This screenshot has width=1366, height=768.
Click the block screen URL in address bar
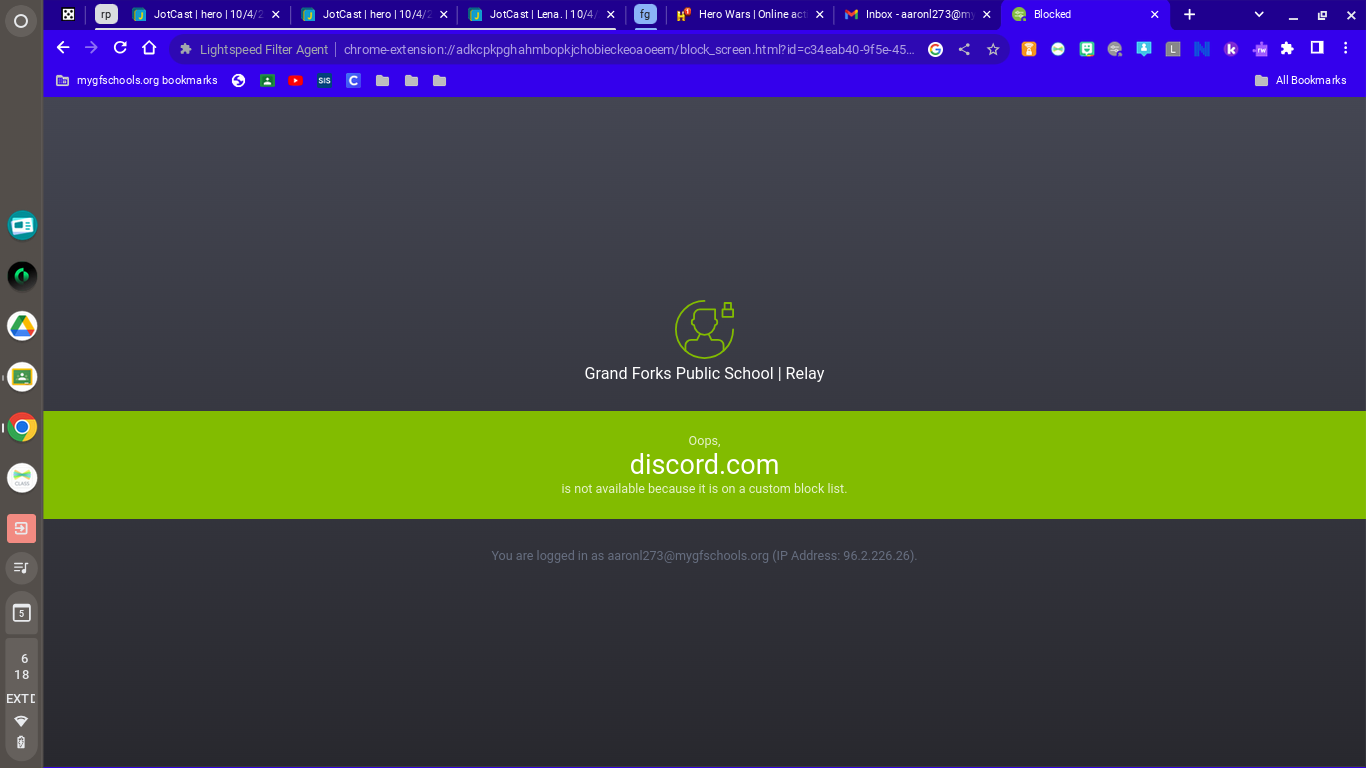(x=629, y=49)
